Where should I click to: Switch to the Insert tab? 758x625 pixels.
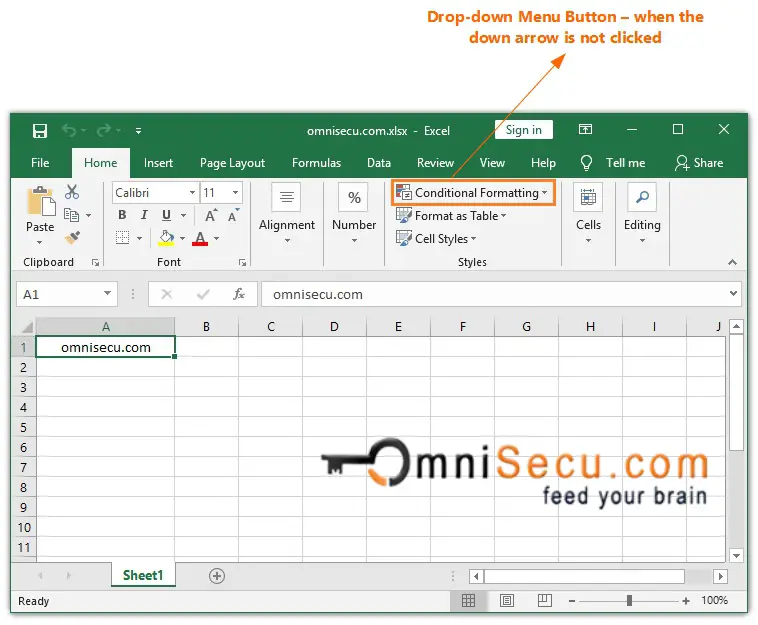(x=158, y=163)
